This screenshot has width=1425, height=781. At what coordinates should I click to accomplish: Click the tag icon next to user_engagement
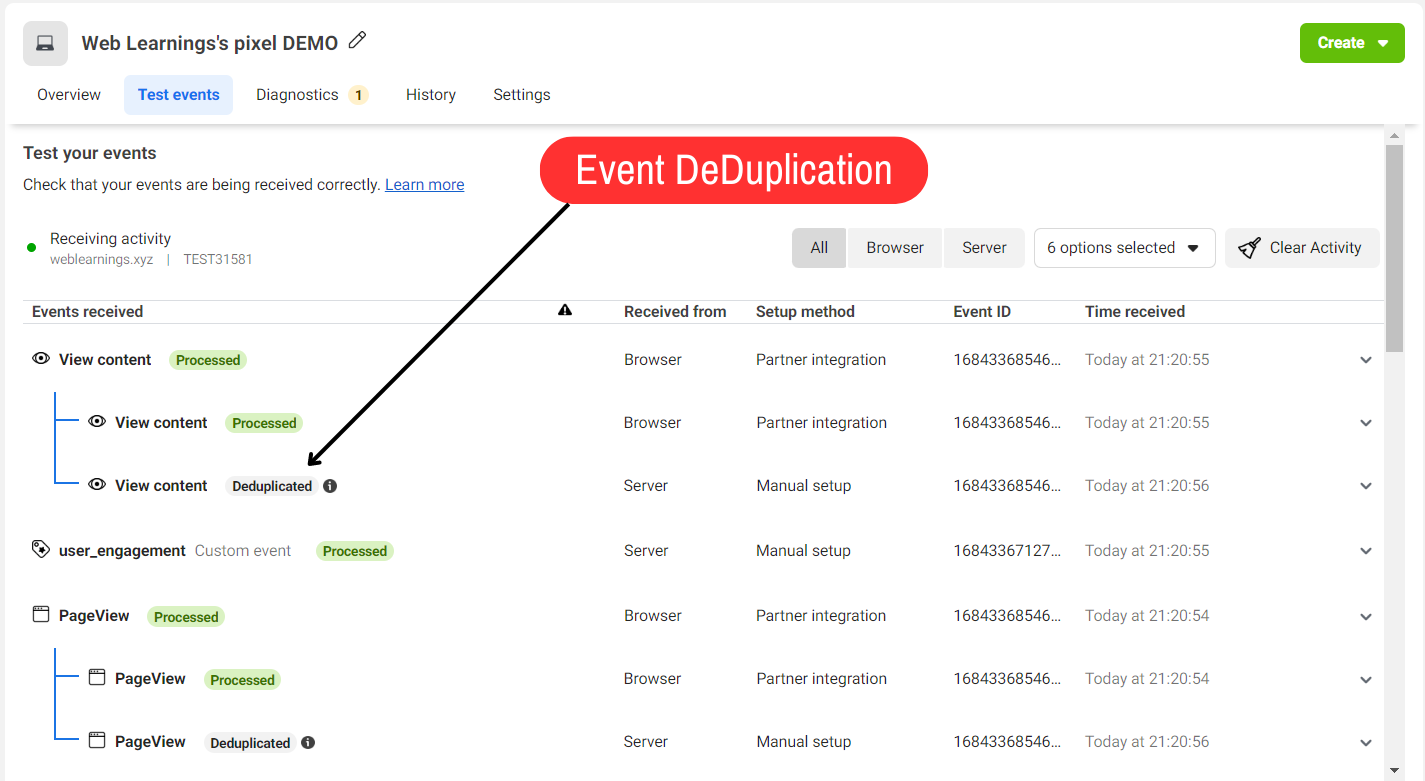pyautogui.click(x=40, y=548)
